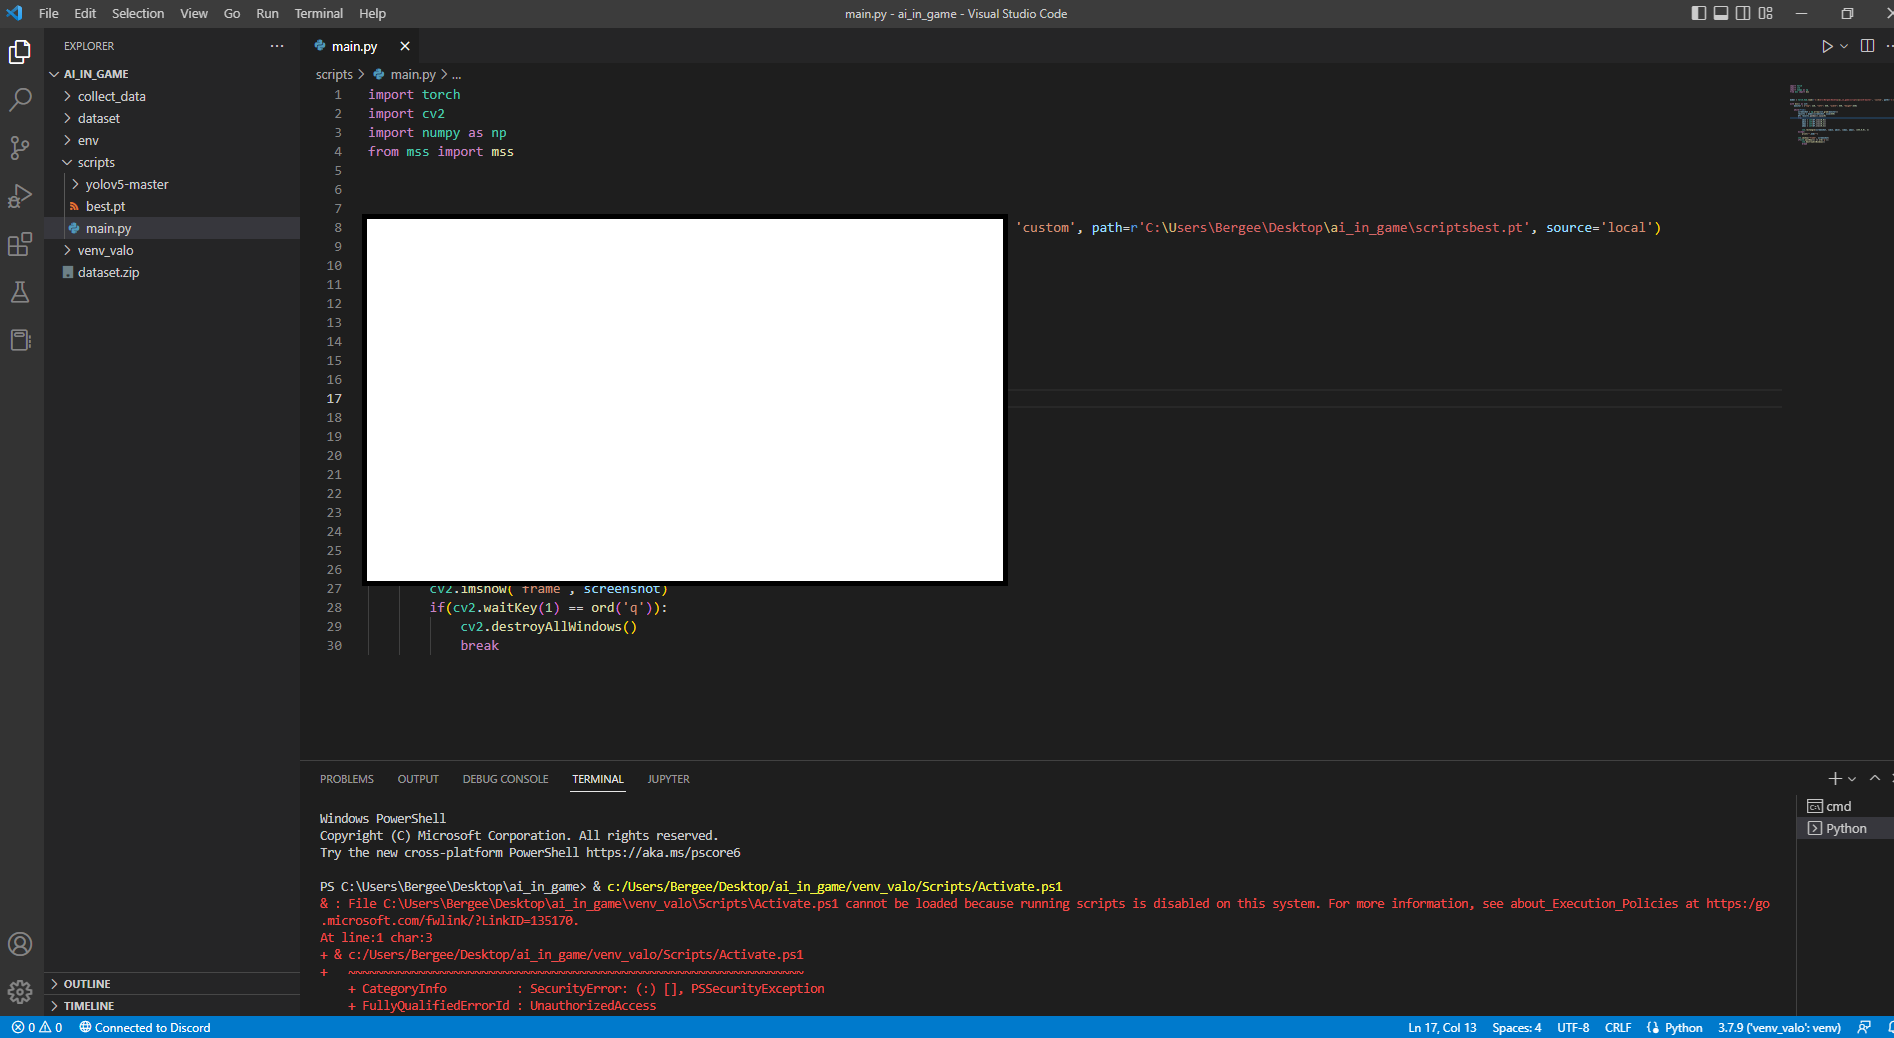1894x1038 pixels.
Task: Toggle the secondary side bar layout button
Action: coord(1743,13)
